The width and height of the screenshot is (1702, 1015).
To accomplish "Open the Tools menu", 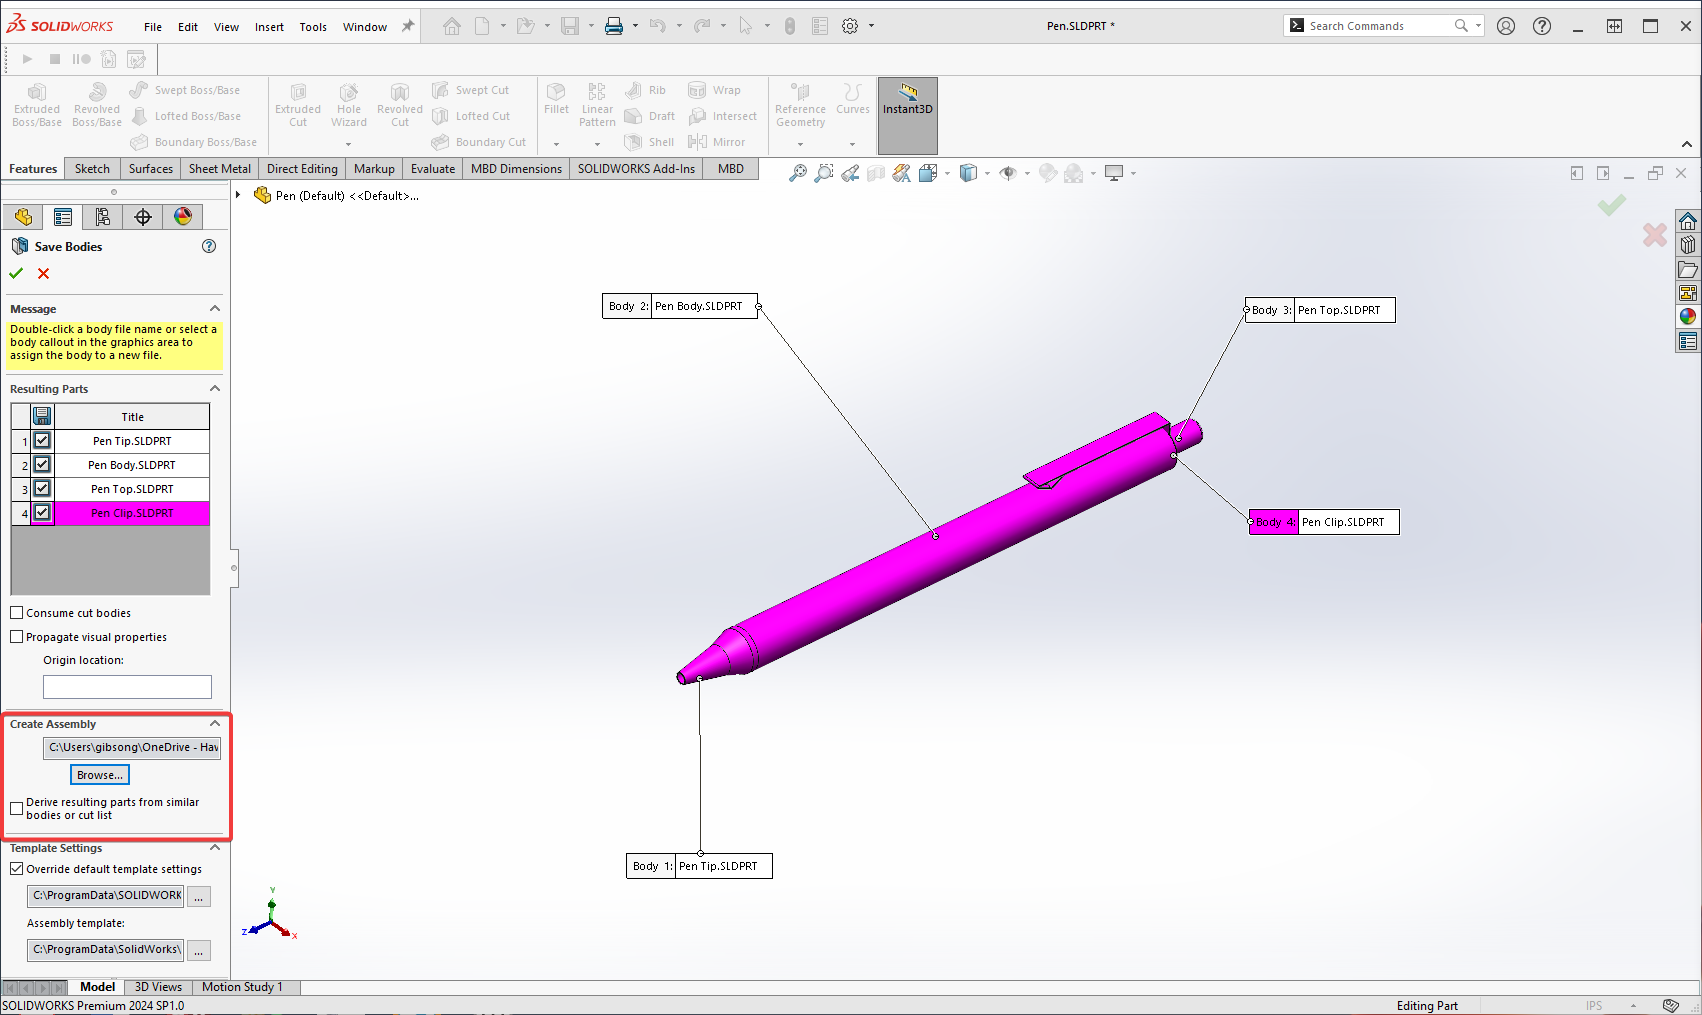I will point(313,27).
